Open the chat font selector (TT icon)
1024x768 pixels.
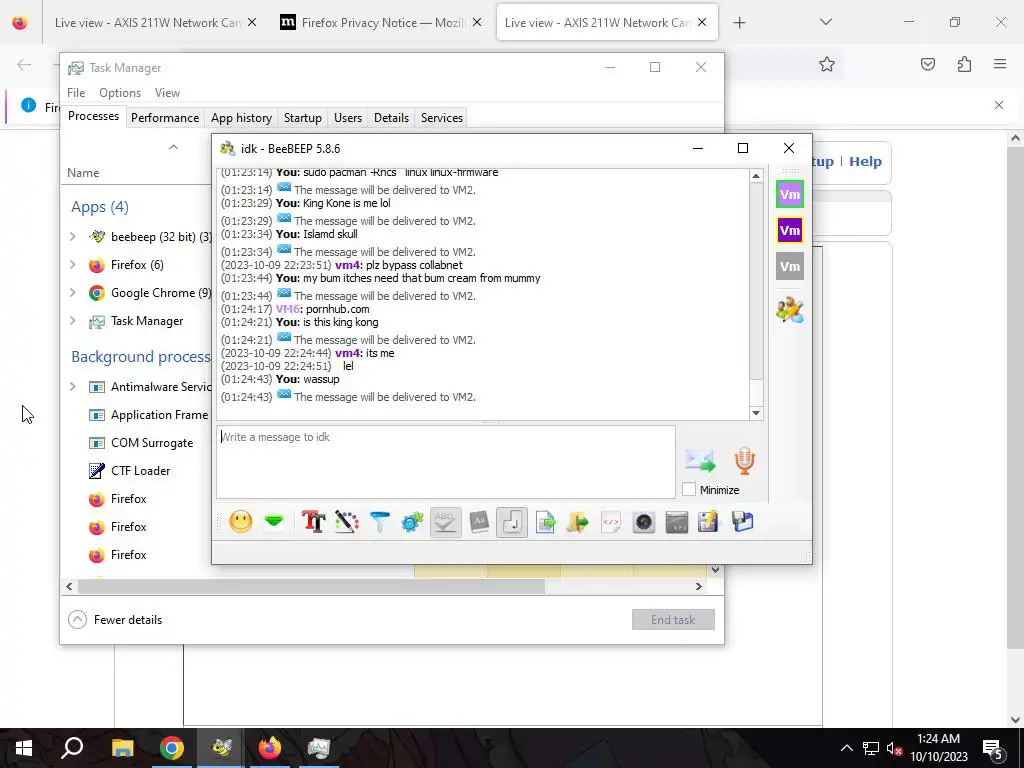pyautogui.click(x=313, y=522)
